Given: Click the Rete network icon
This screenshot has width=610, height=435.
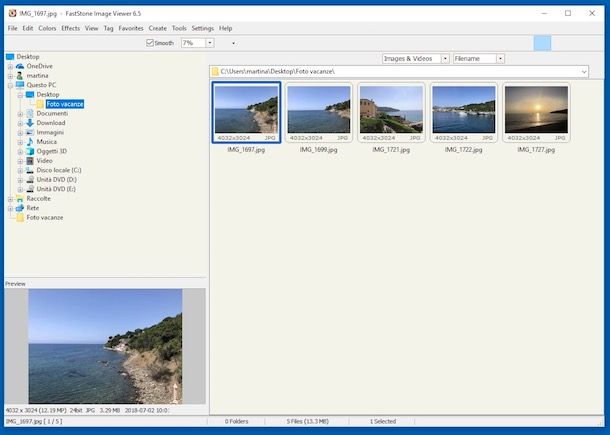Looking at the screenshot, I should point(20,208).
